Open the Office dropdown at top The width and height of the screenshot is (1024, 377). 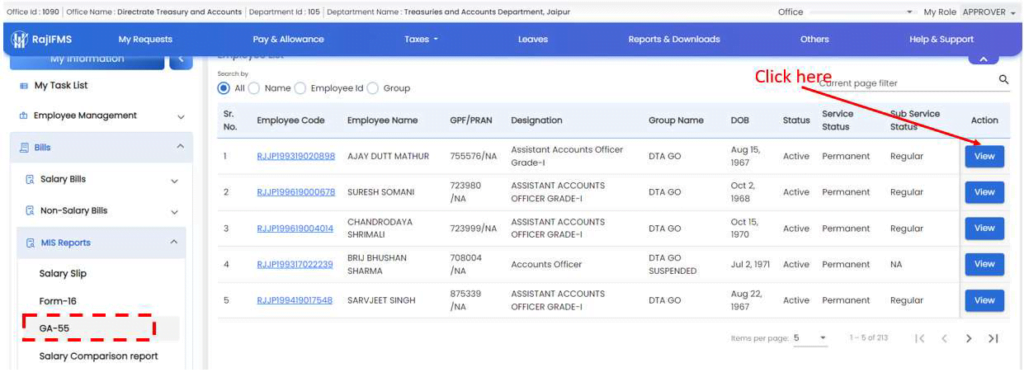861,12
